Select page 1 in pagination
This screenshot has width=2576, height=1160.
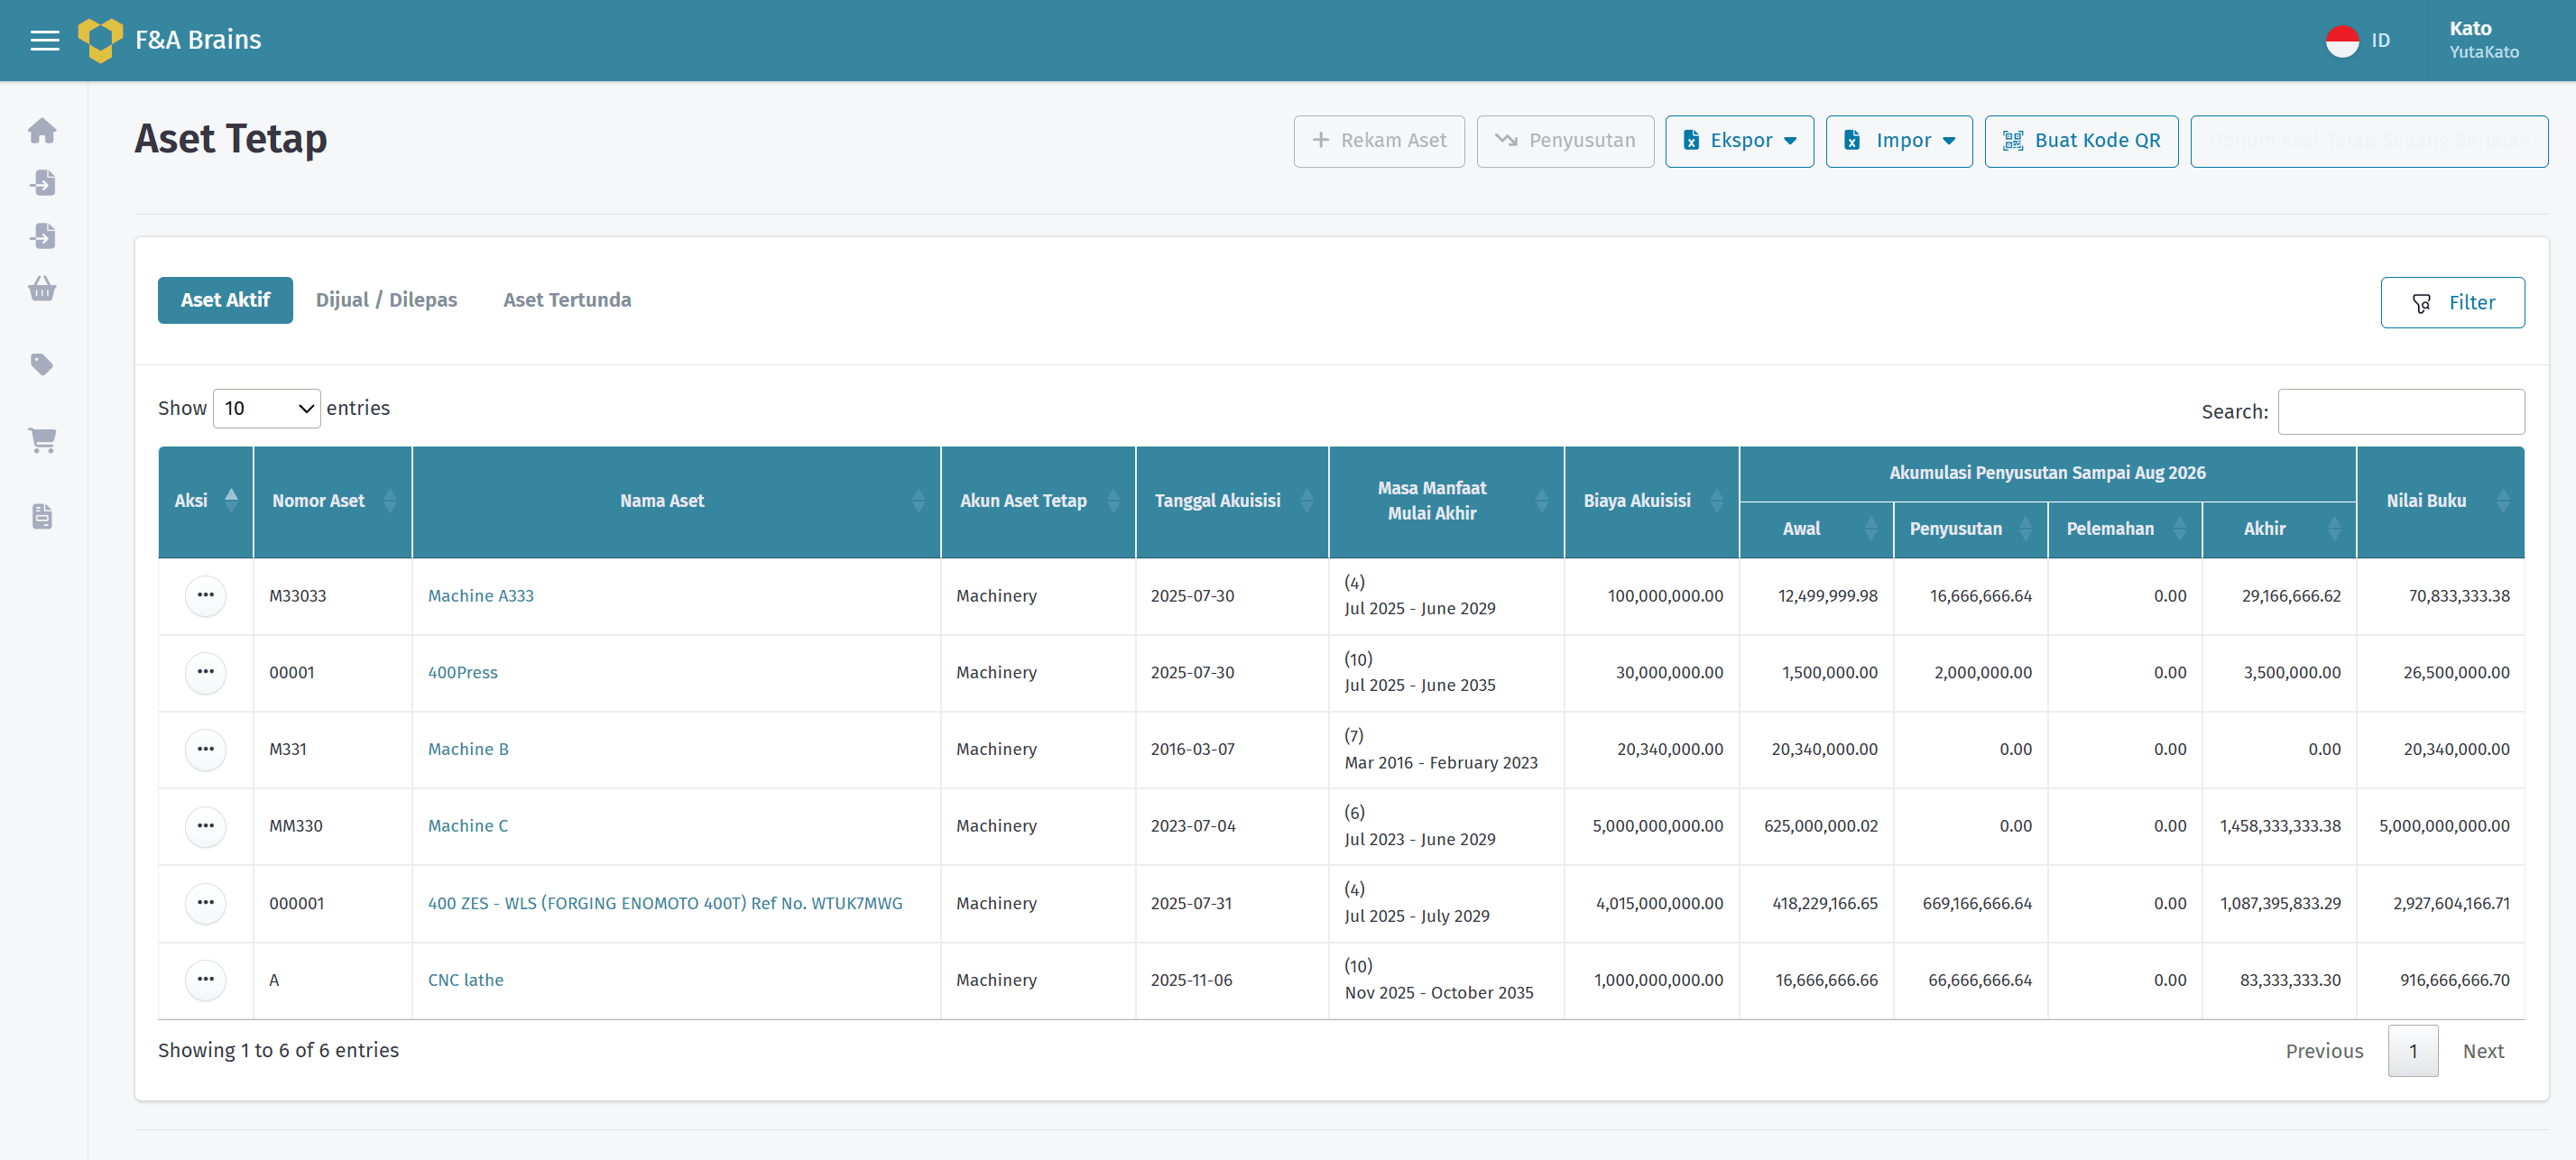click(x=2412, y=1050)
